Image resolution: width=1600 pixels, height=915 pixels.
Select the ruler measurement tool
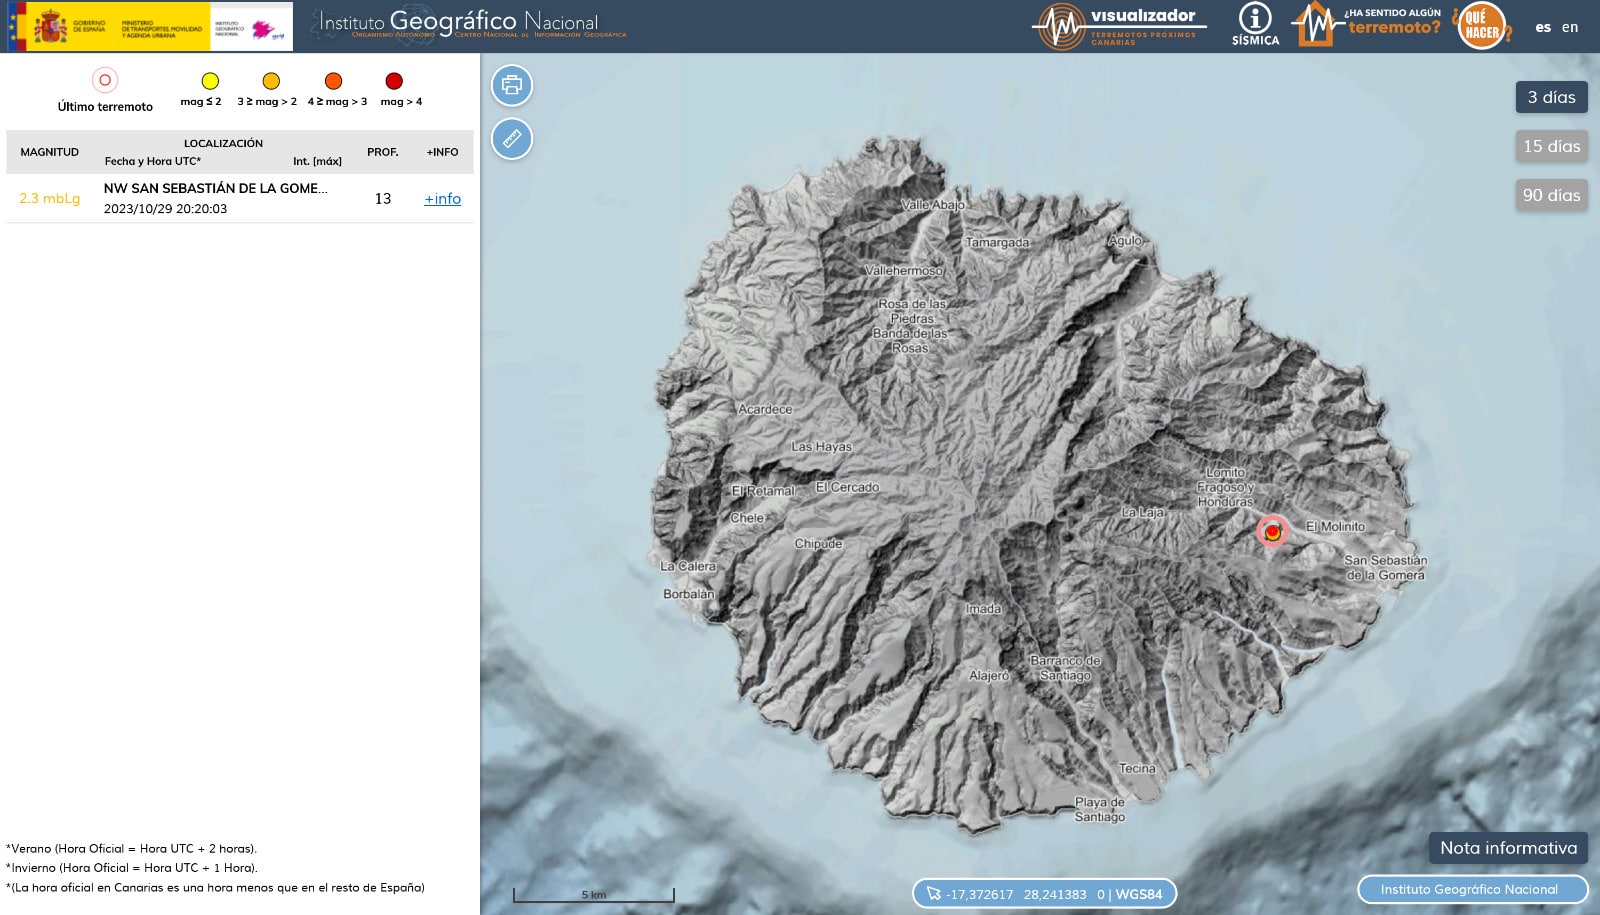(512, 139)
